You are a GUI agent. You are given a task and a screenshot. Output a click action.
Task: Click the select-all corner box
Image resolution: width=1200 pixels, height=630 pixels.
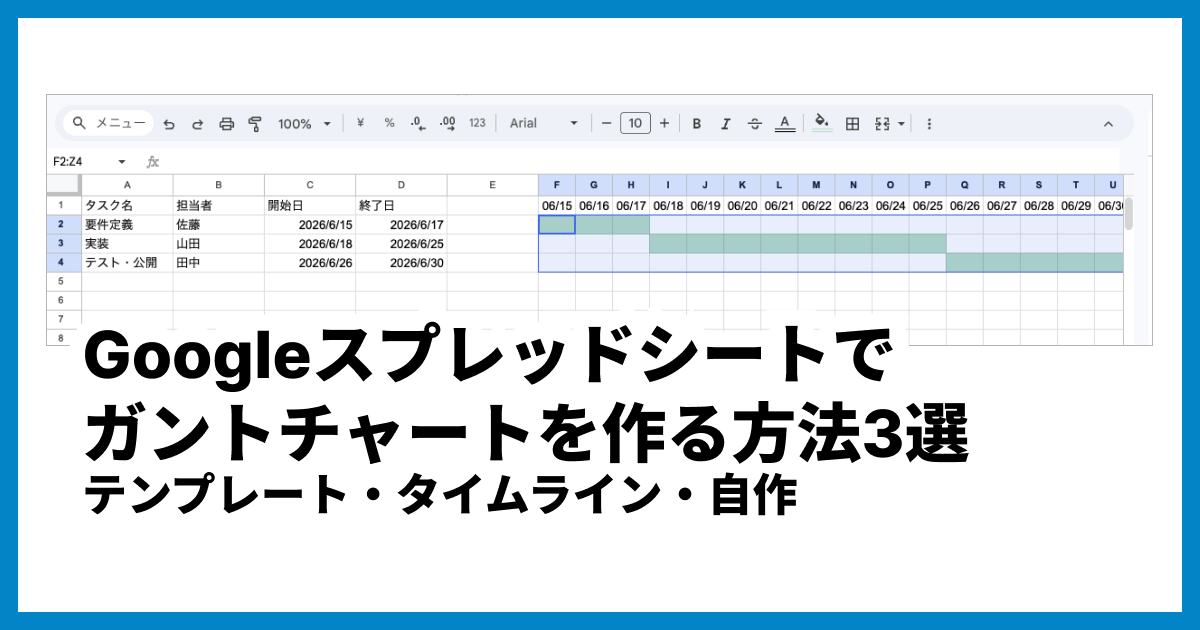click(x=64, y=185)
